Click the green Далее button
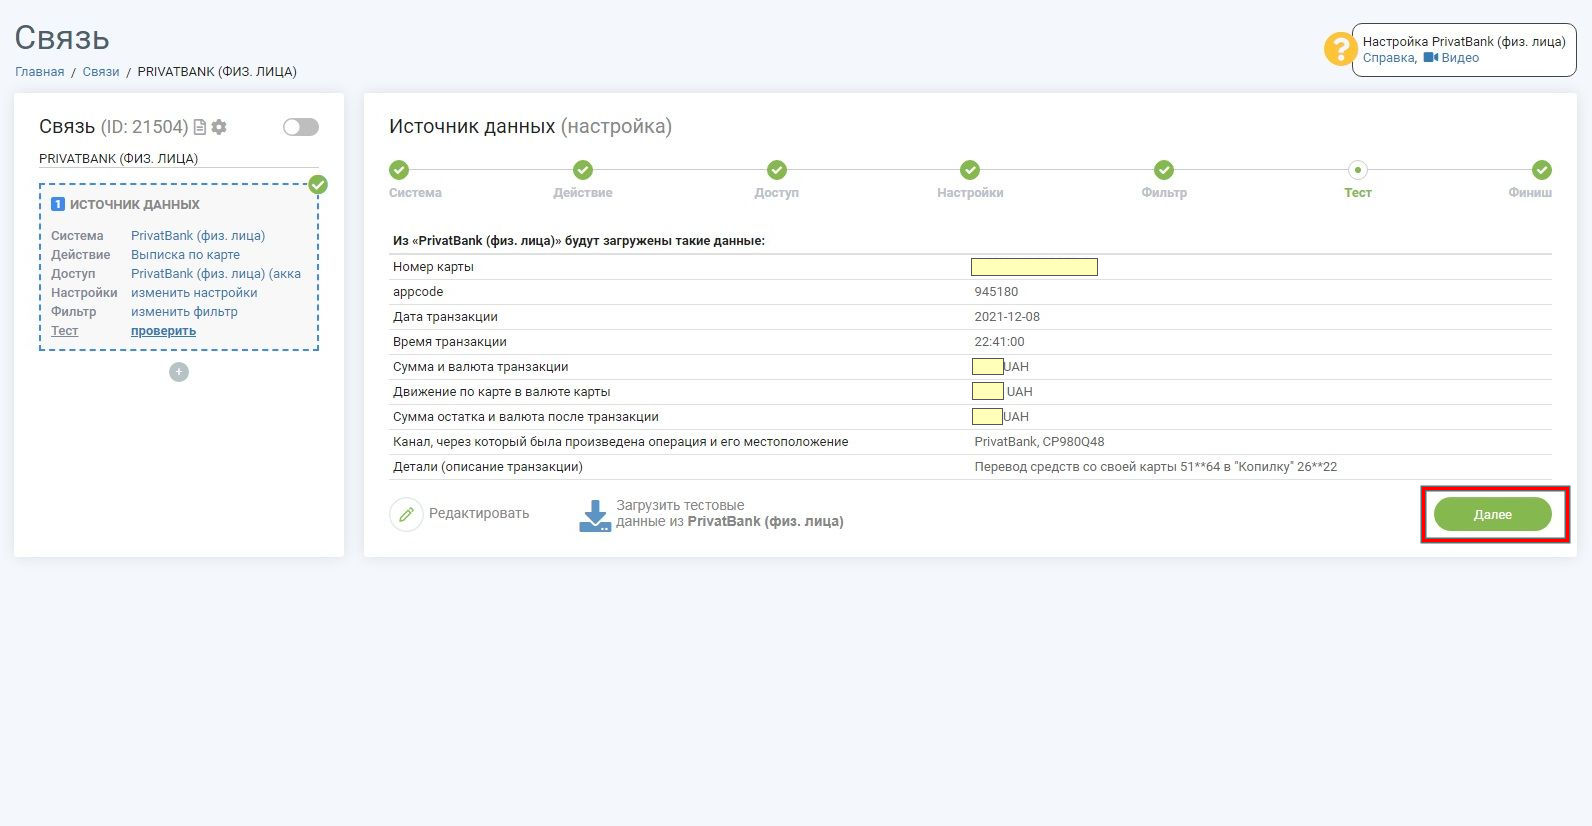This screenshot has height=826, width=1592. [x=1493, y=514]
